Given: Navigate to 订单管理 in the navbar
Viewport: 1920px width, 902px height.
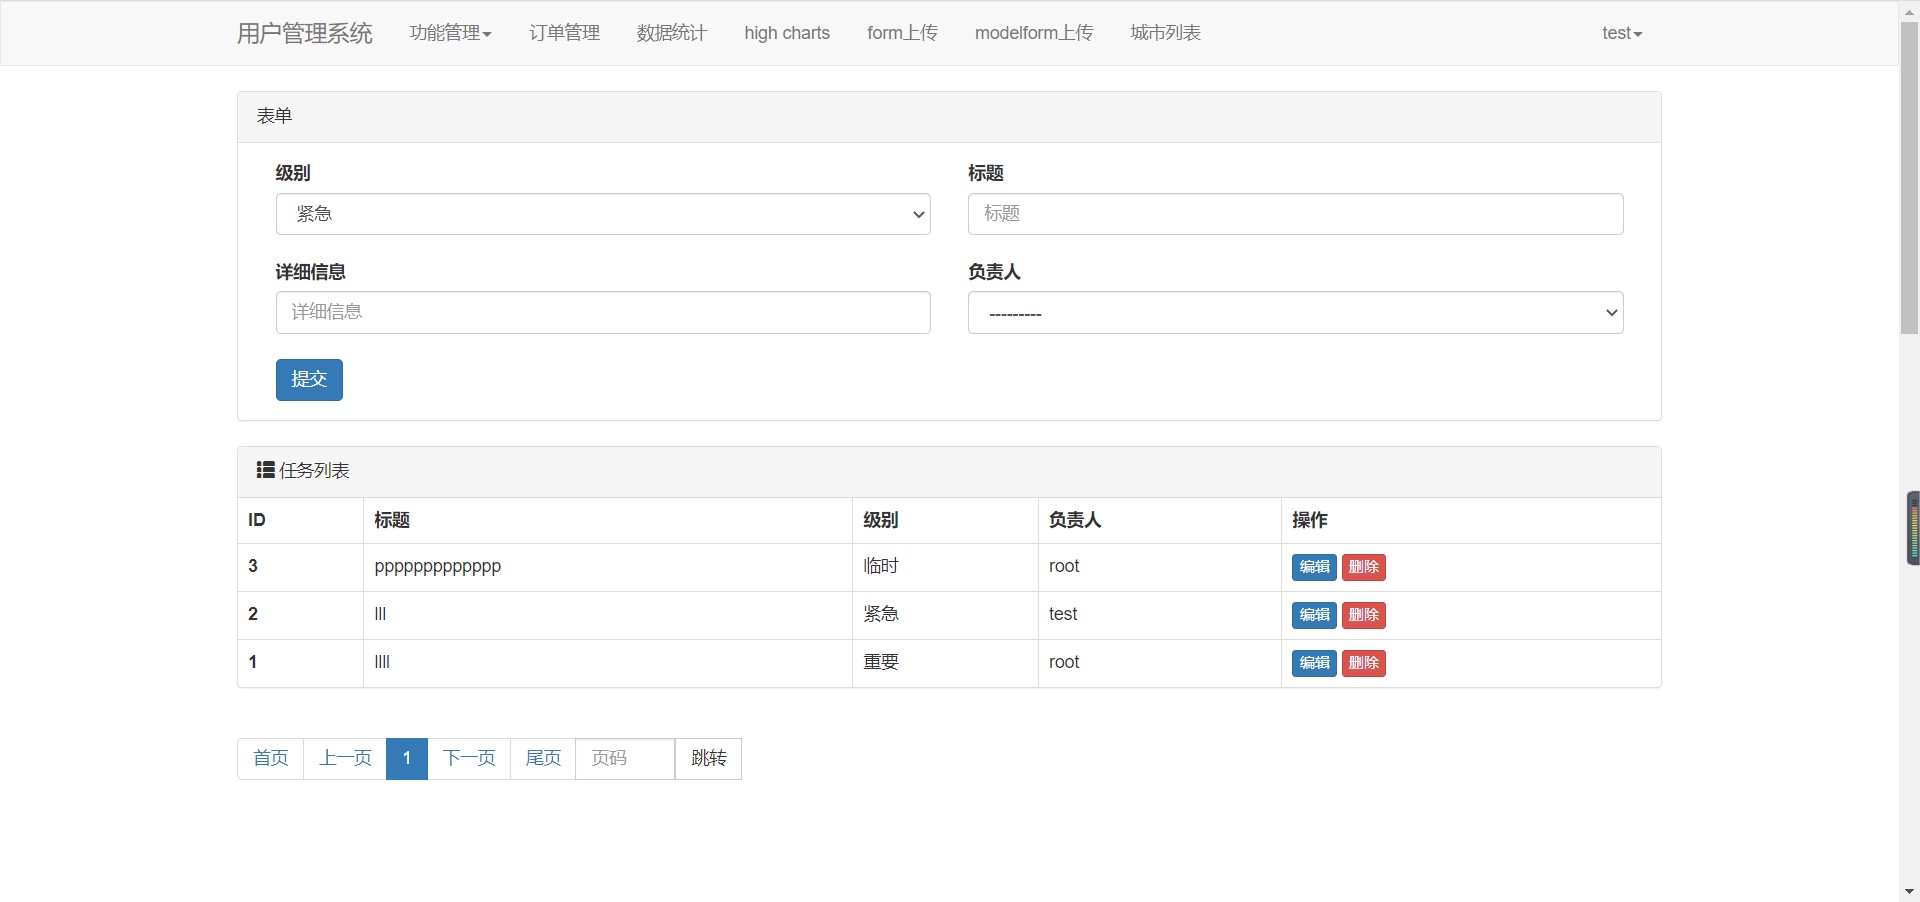Looking at the screenshot, I should (x=563, y=33).
